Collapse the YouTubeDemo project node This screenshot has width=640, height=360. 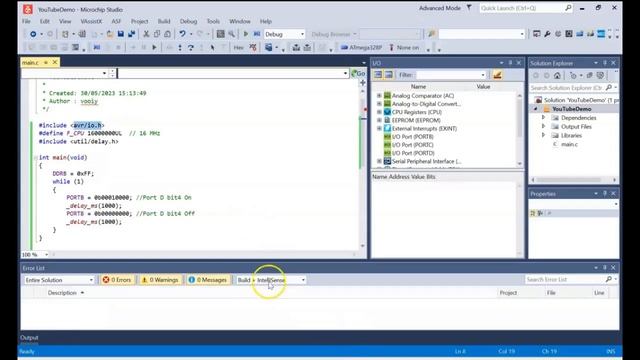(x=536, y=109)
